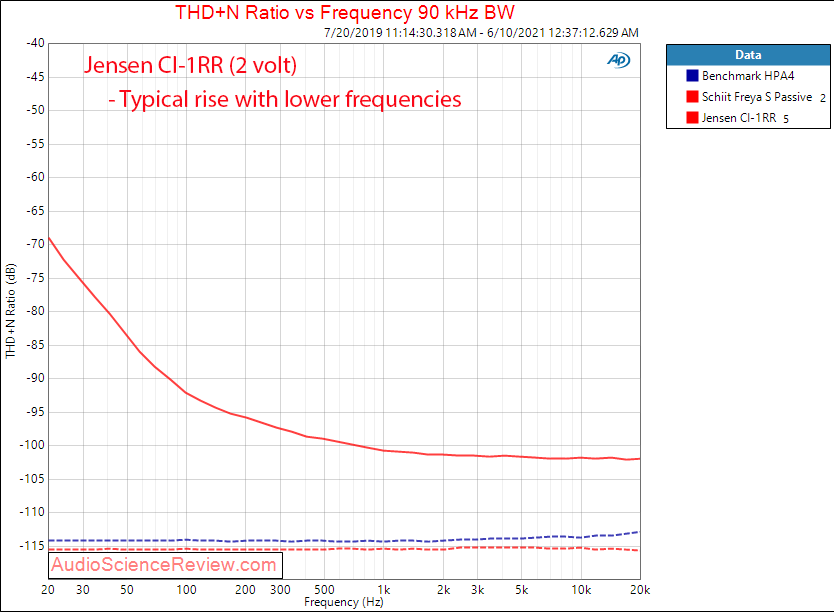Click the timestamp text below the title
The image size is (834, 612).
pos(481,32)
